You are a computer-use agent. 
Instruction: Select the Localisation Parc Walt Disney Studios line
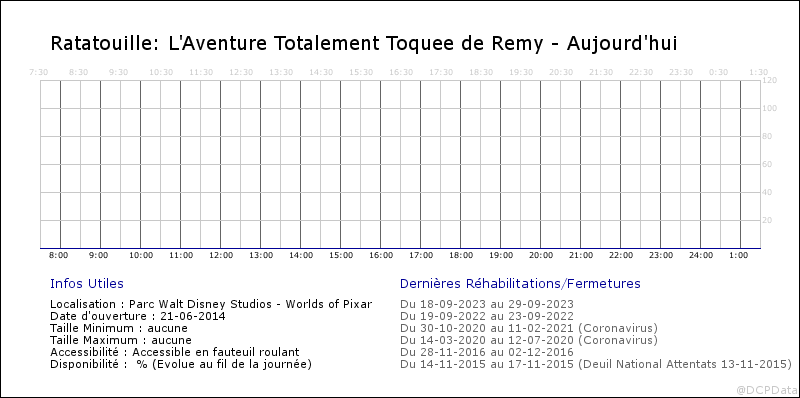(x=211, y=305)
